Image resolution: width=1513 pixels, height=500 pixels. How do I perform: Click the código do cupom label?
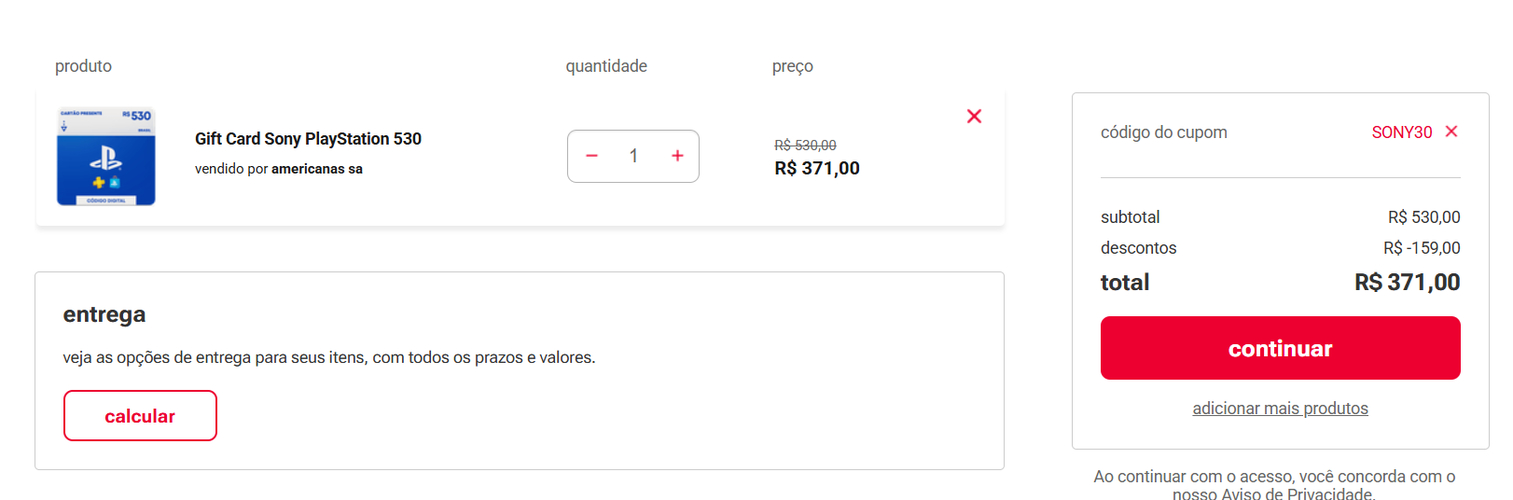pyautogui.click(x=1163, y=132)
